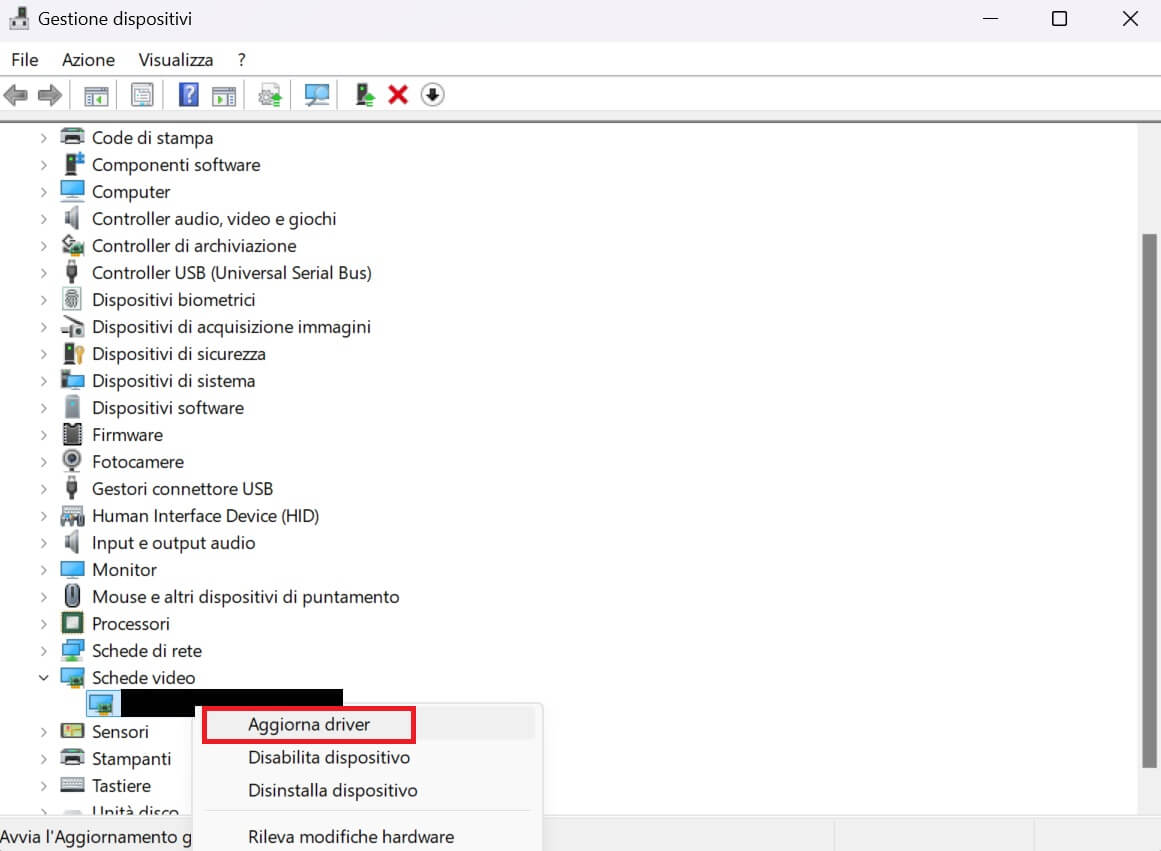Click the Componenti software icon
Image resolution: width=1161 pixels, height=851 pixels.
(73, 164)
